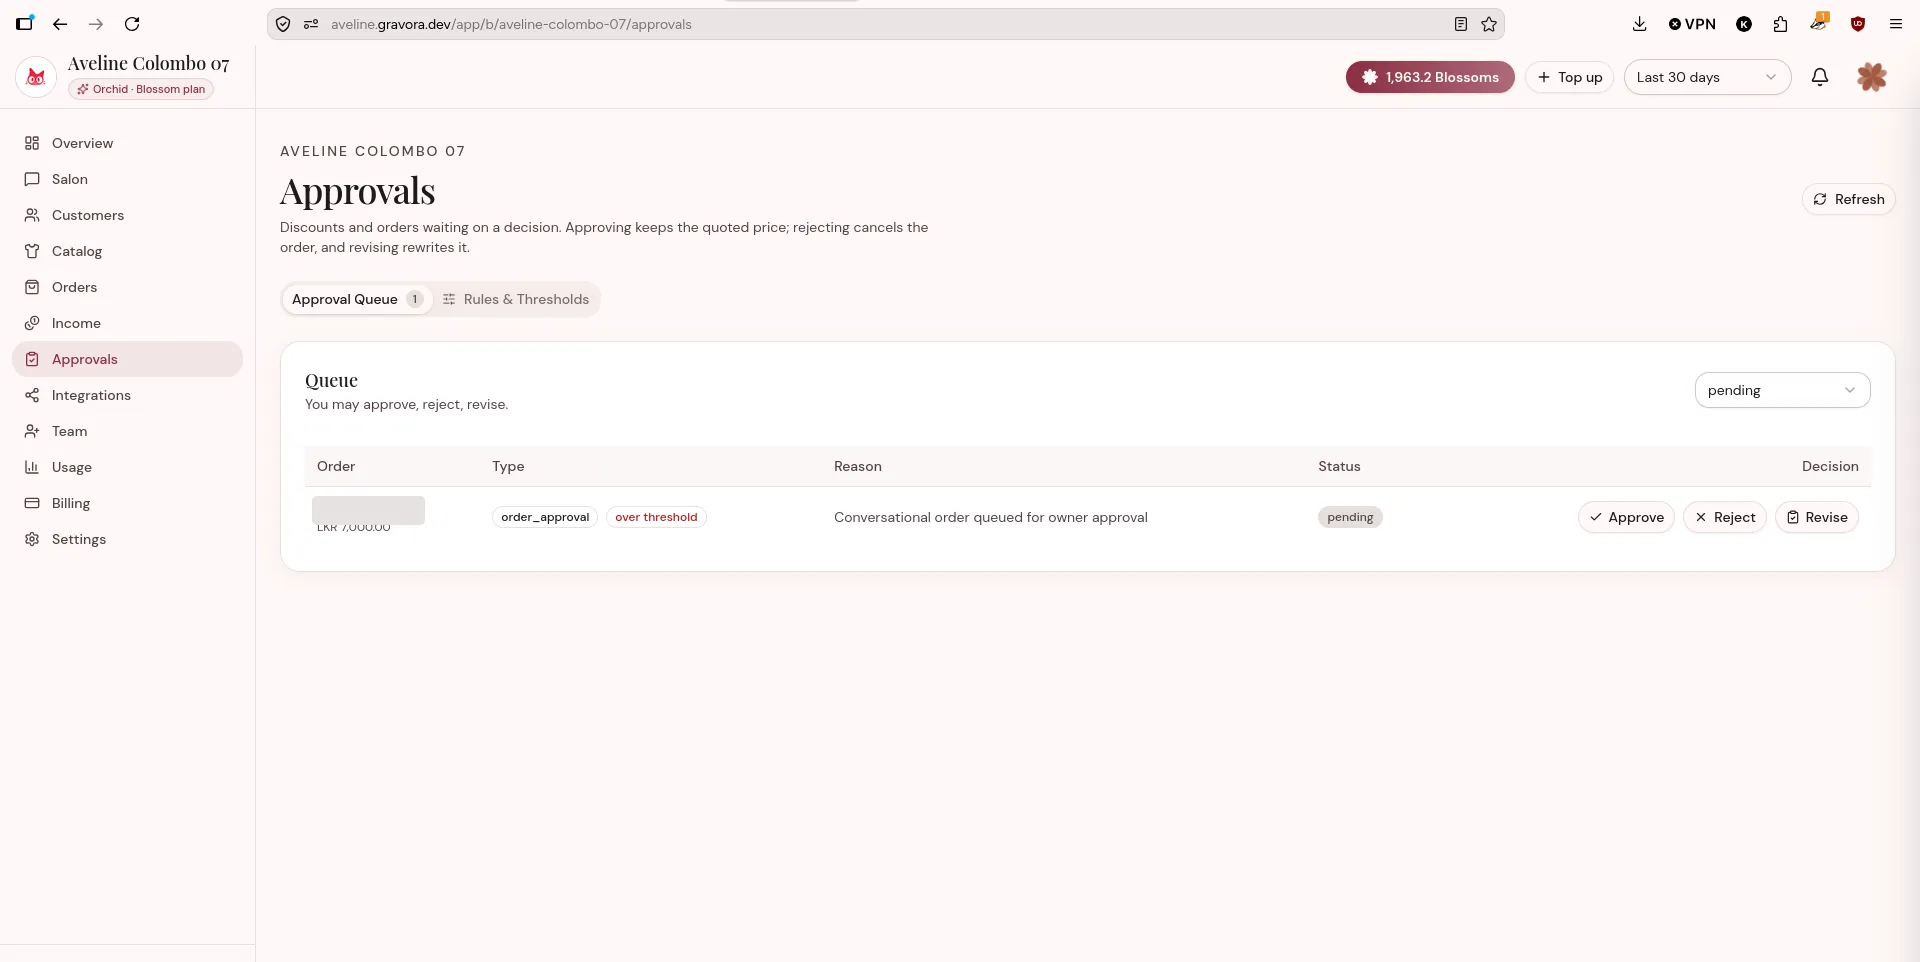This screenshot has height=962, width=1920.
Task: Reject the pending order
Action: (x=1725, y=517)
